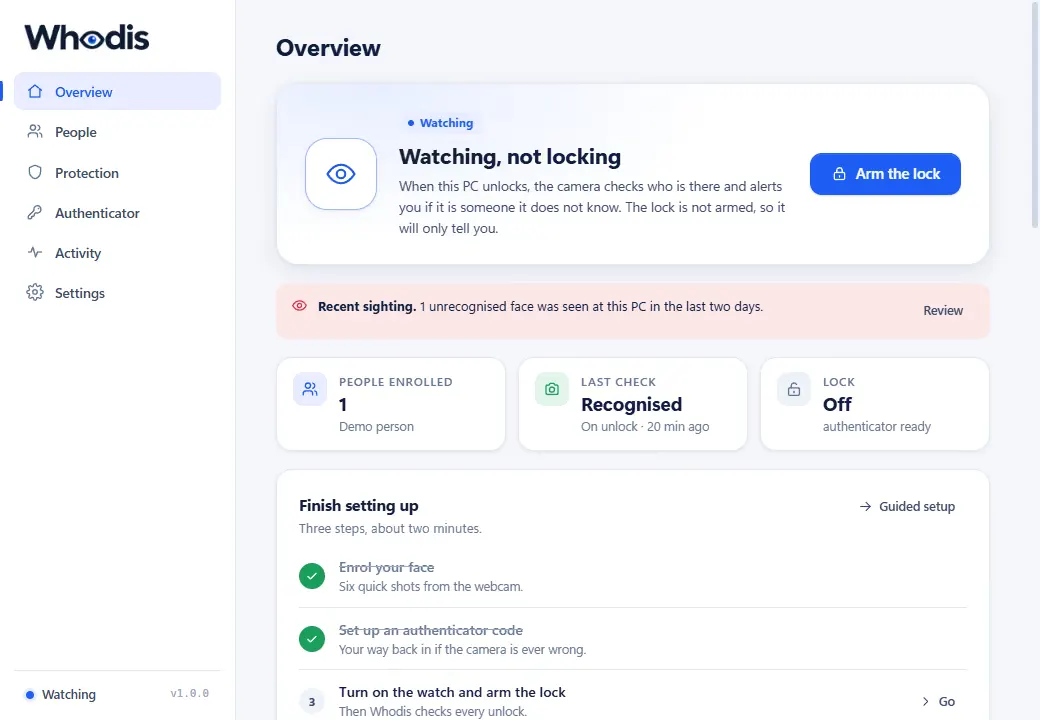Open the Overview page in the sidebar
Screen dimensions: 1040x720
point(117,91)
